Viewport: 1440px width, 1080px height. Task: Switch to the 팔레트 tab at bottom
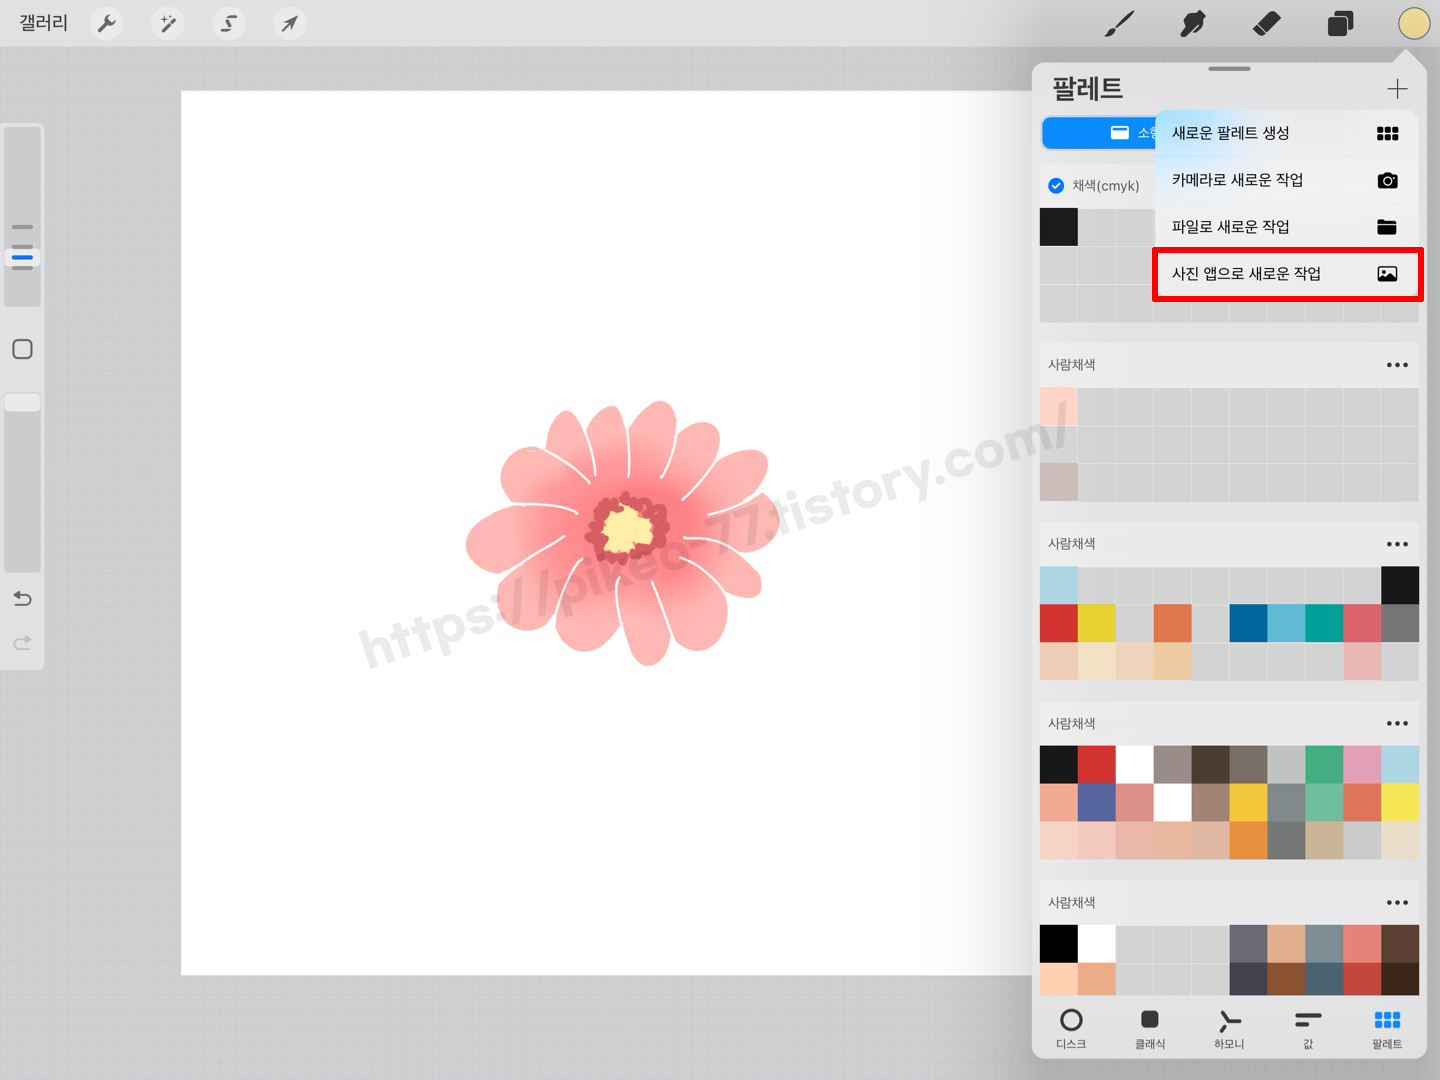pos(1387,1027)
